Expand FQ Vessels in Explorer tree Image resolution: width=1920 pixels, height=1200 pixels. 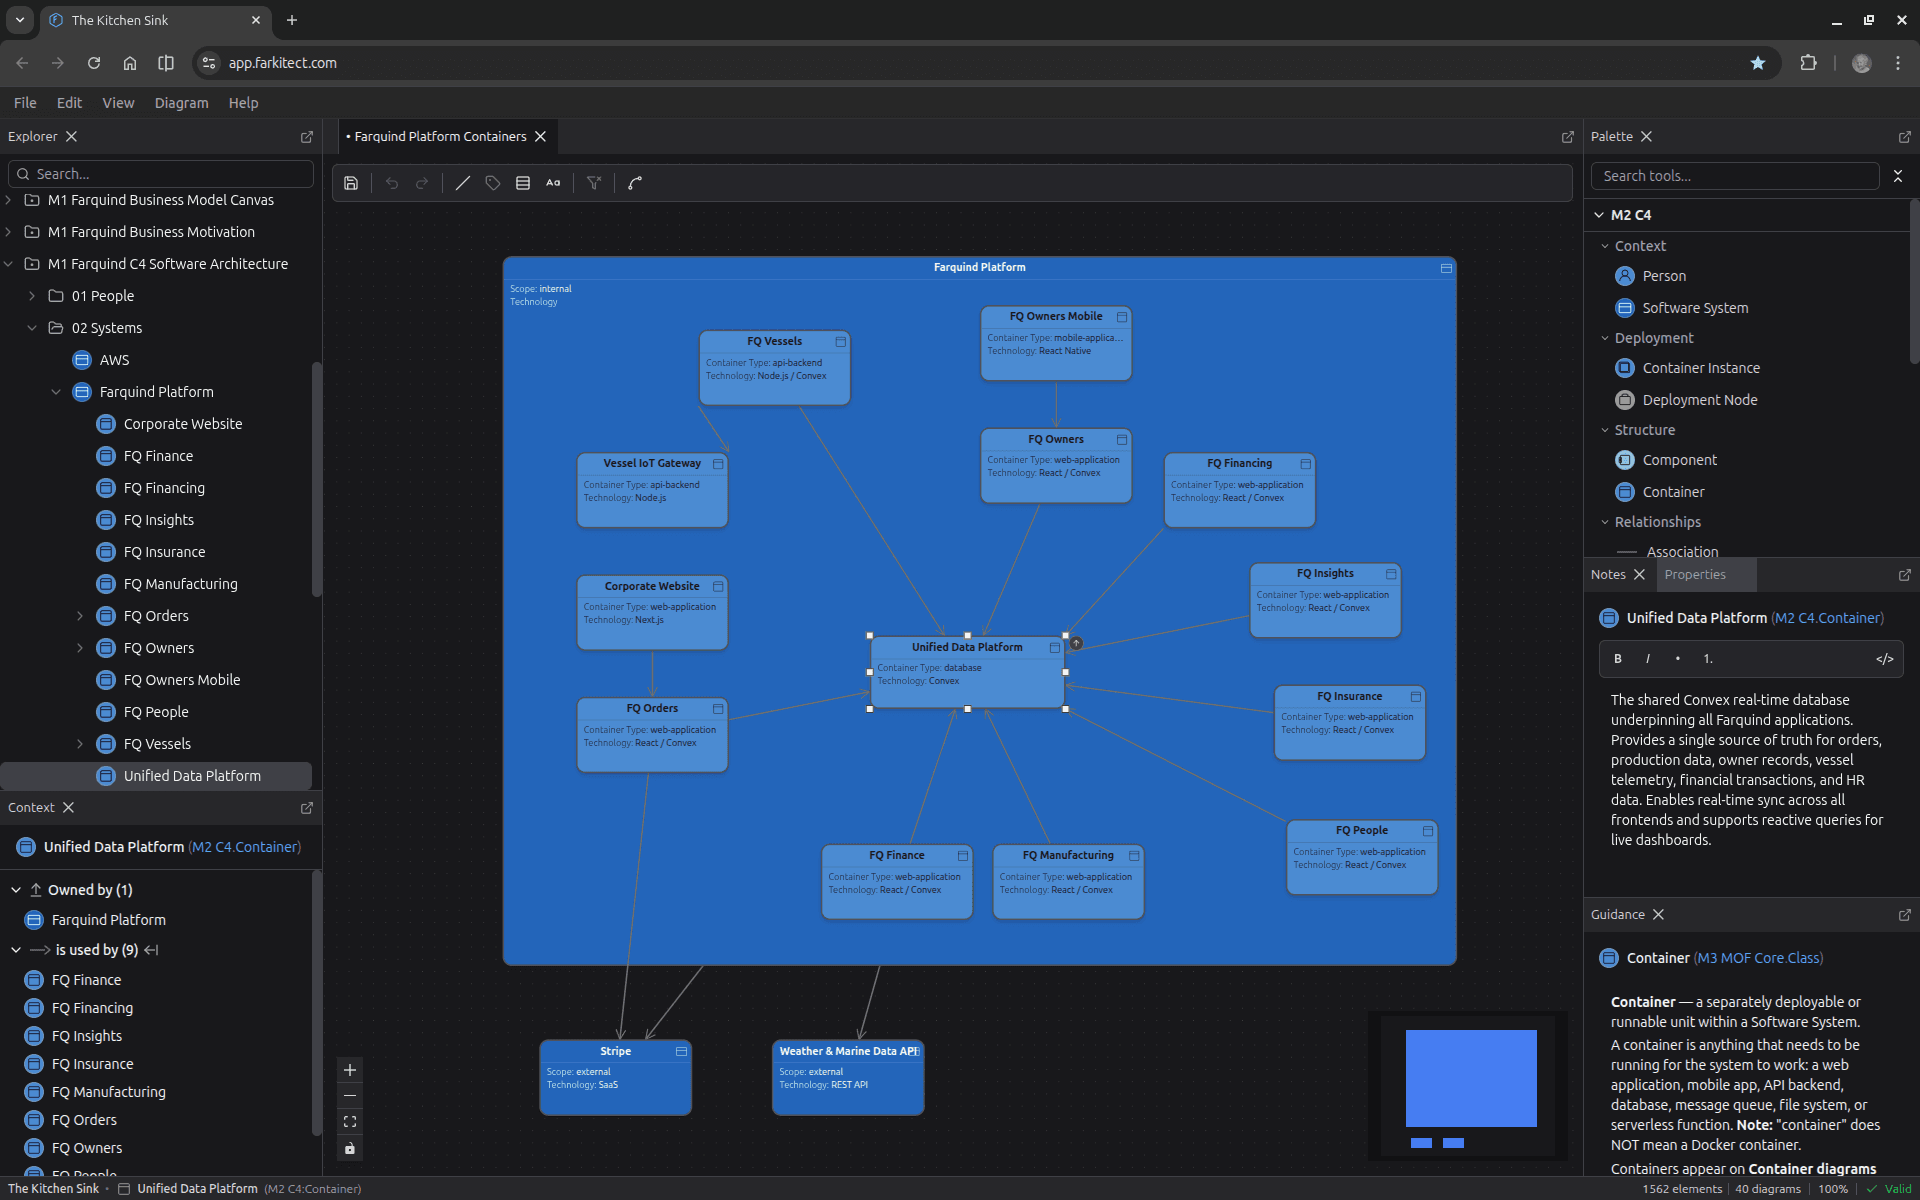point(80,745)
